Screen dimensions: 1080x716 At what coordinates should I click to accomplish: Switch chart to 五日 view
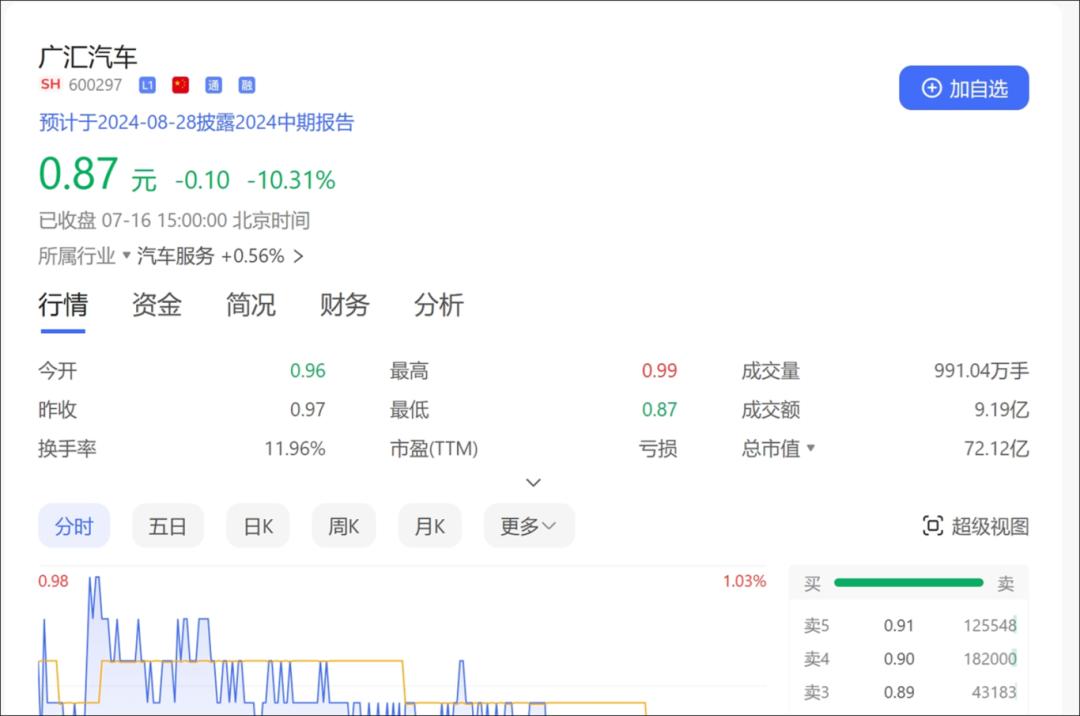(167, 526)
